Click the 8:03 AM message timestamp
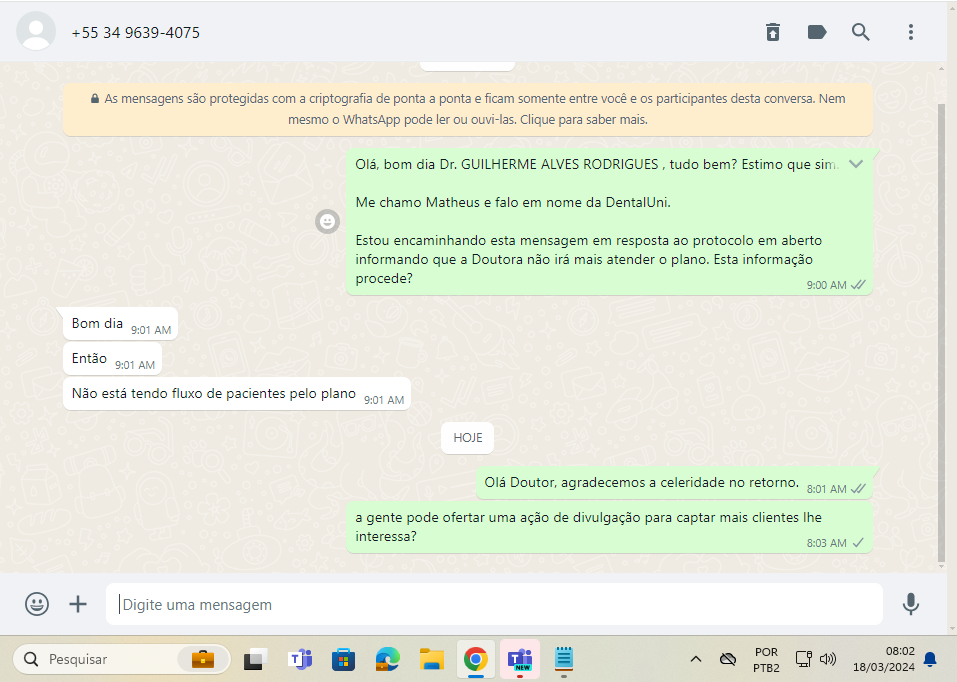The height and width of the screenshot is (682, 957). point(826,543)
